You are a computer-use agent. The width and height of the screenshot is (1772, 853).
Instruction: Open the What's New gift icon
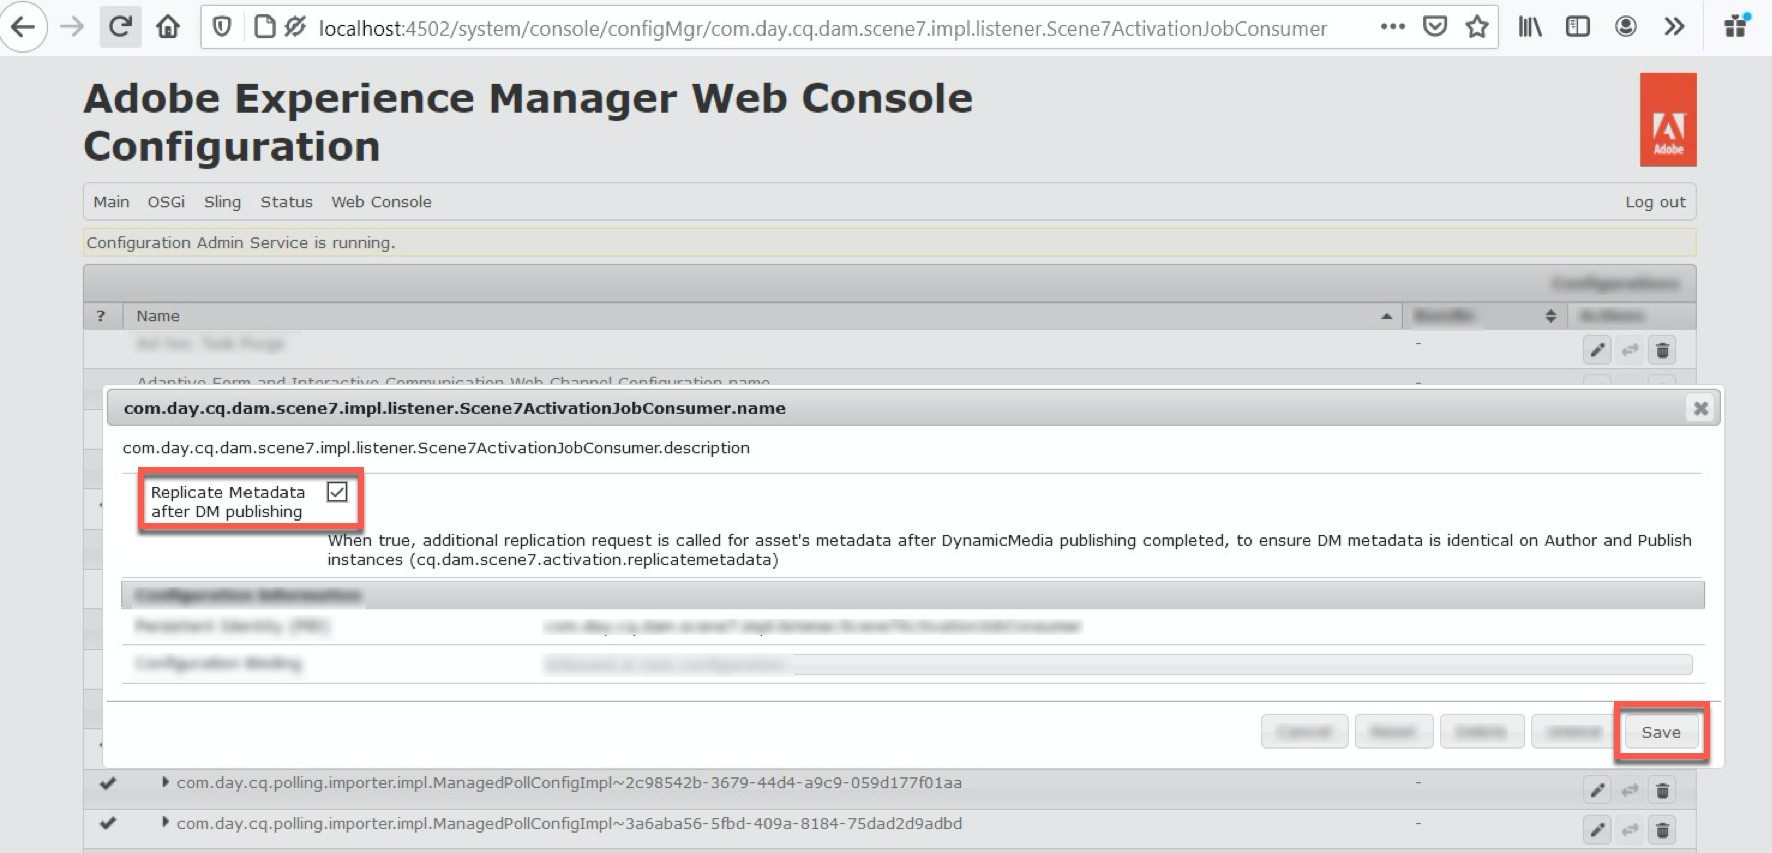coord(1736,25)
